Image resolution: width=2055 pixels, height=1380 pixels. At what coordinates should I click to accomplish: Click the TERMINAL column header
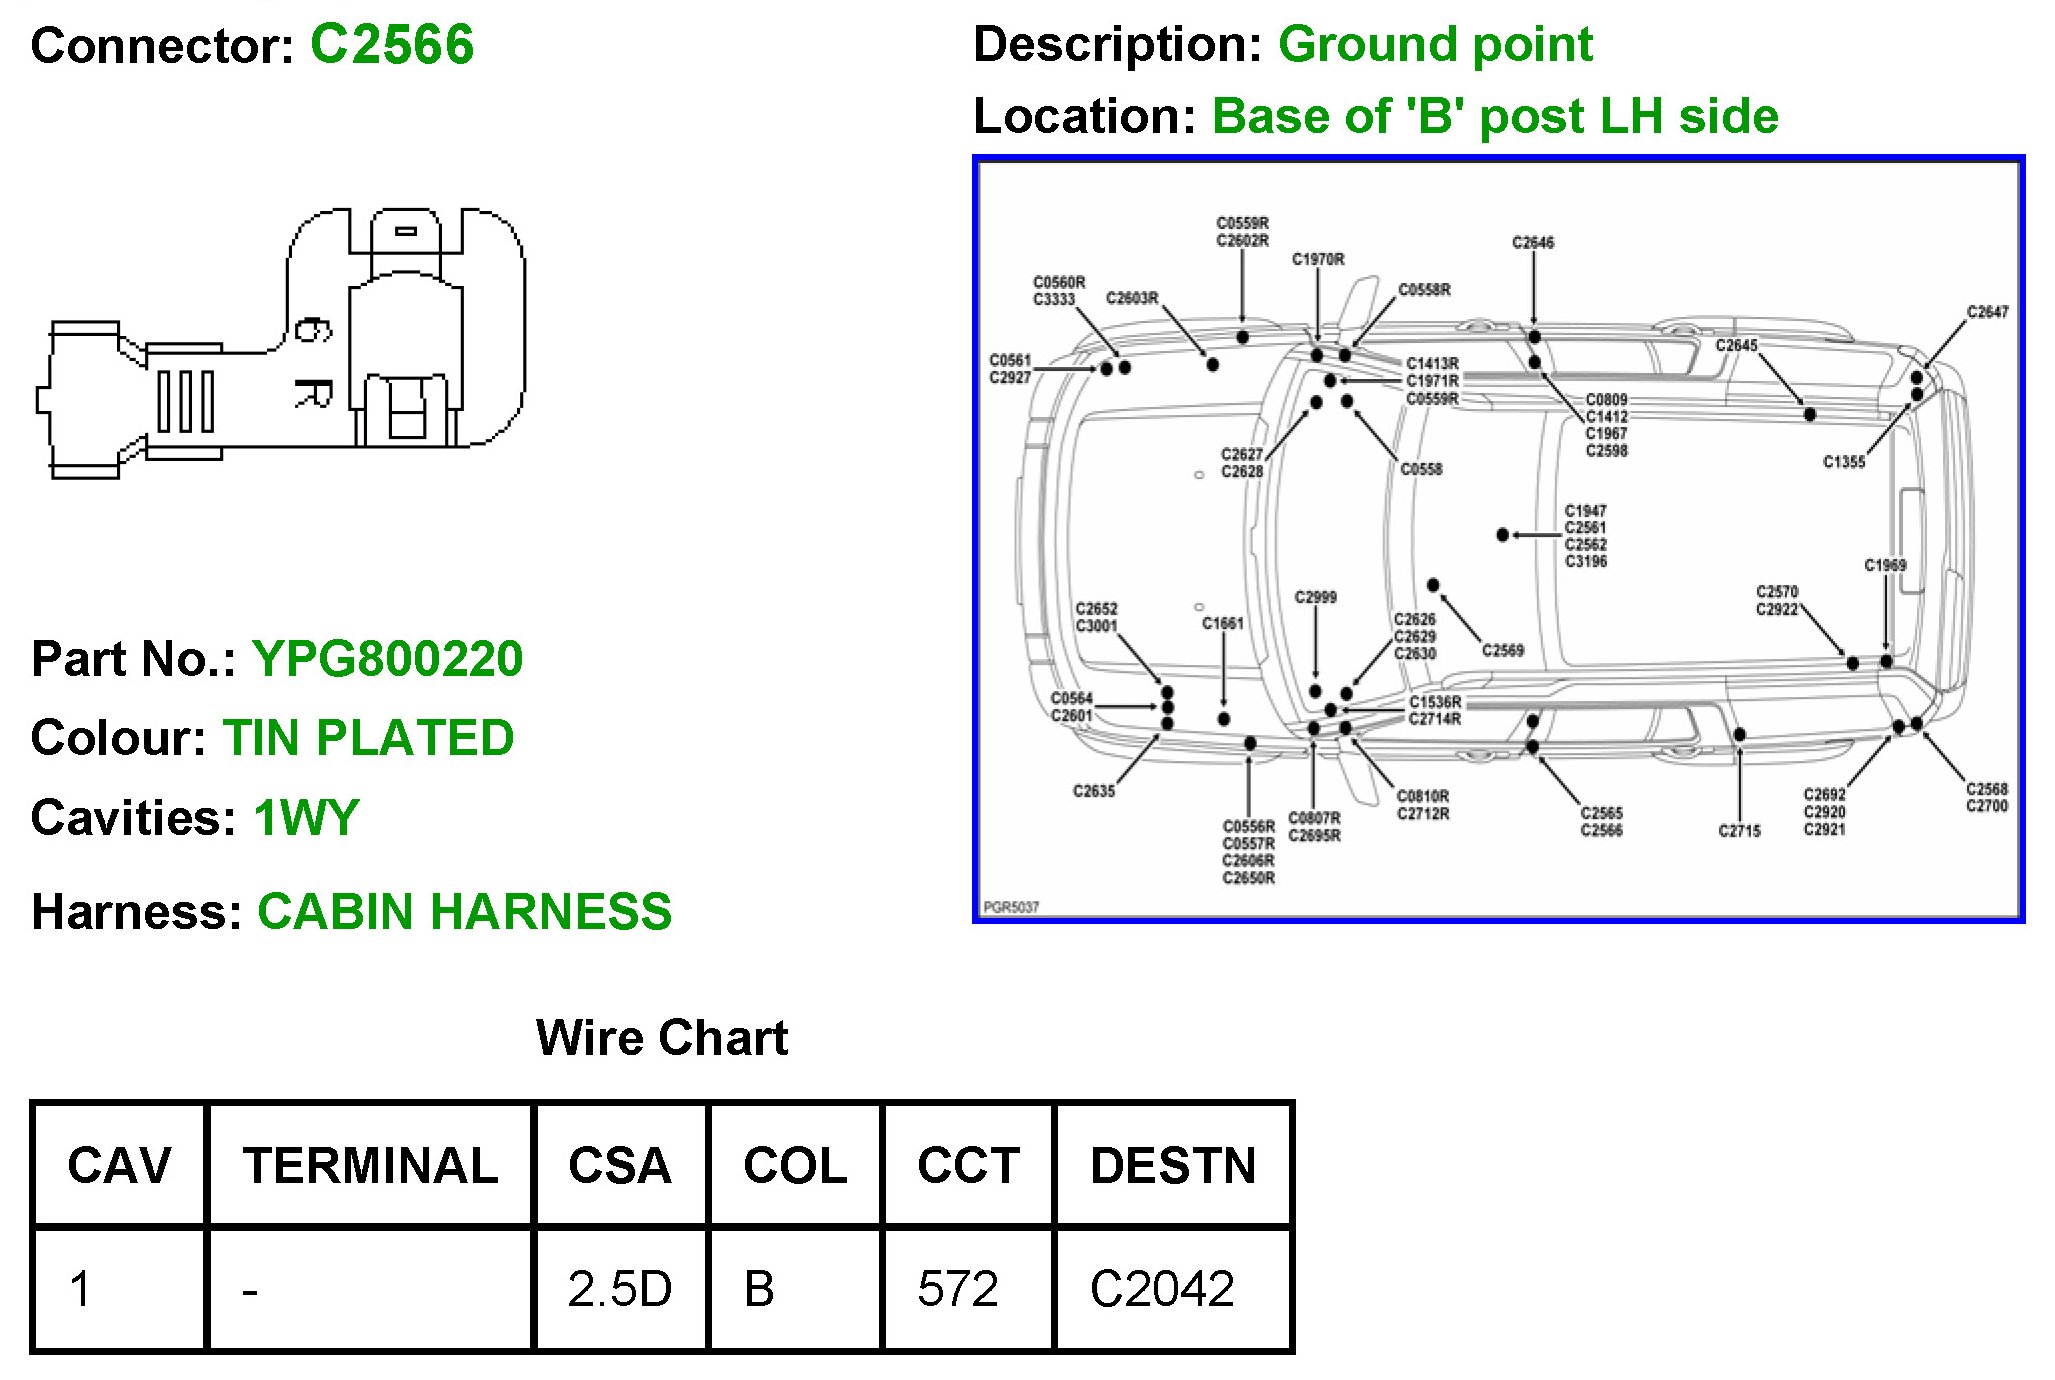(370, 1165)
